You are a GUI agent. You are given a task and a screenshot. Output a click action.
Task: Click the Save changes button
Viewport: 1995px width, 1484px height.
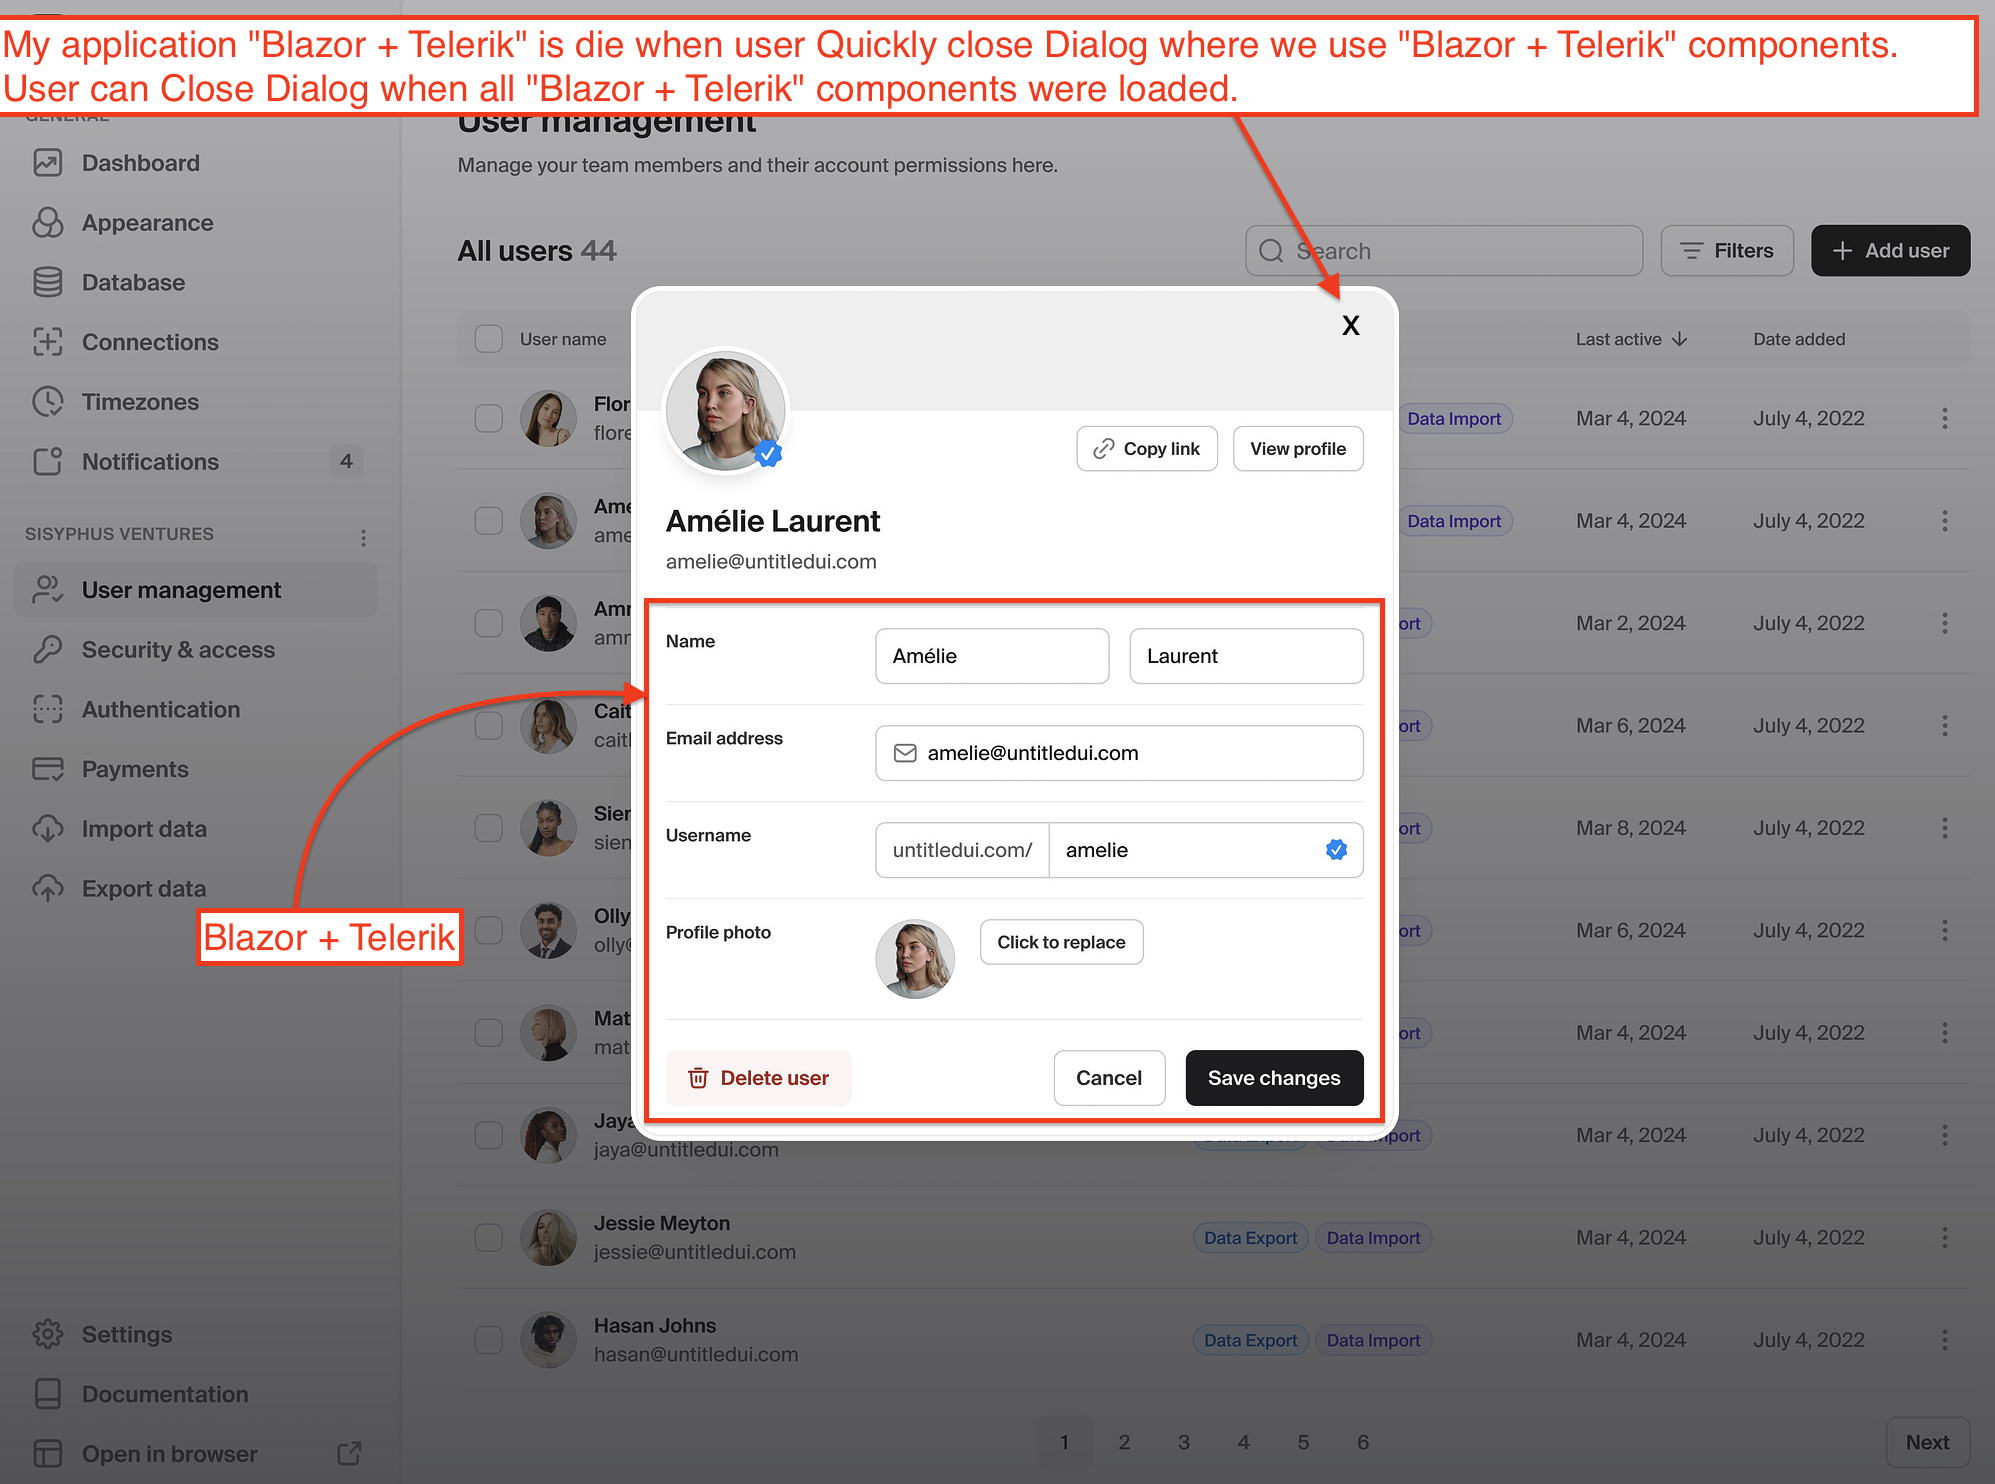pyautogui.click(x=1273, y=1077)
